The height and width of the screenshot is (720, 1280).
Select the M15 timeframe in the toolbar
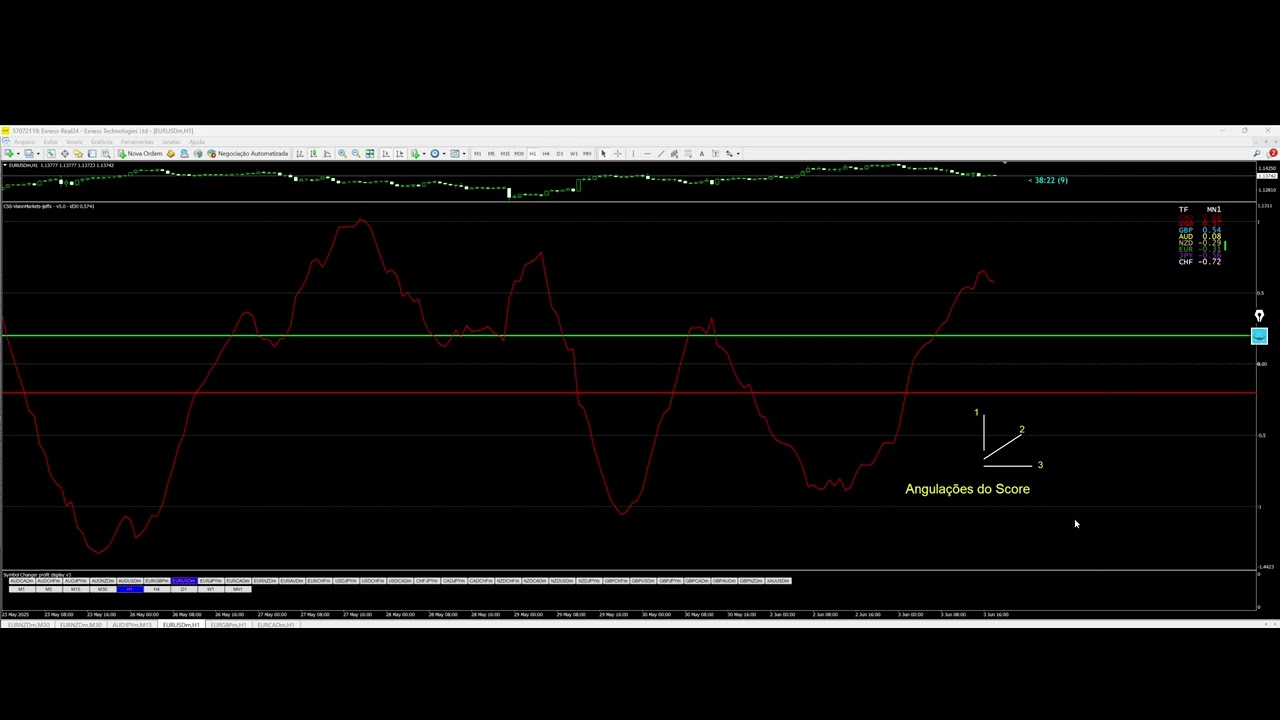pyautogui.click(x=505, y=154)
